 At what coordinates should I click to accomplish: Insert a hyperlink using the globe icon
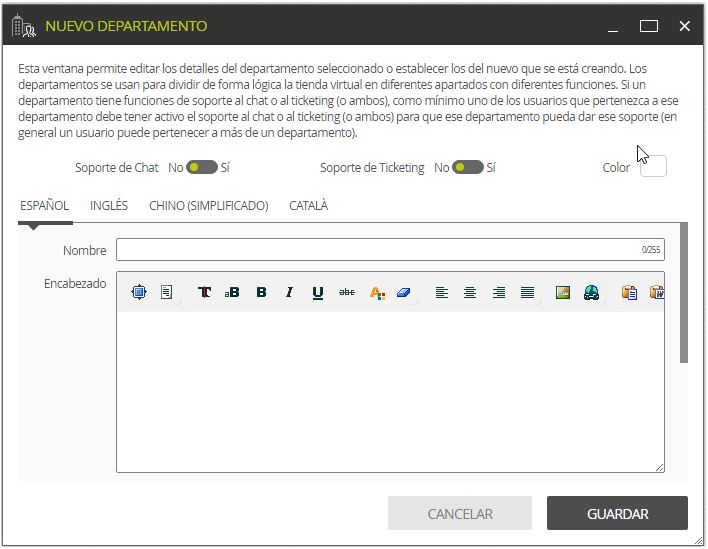(x=592, y=293)
